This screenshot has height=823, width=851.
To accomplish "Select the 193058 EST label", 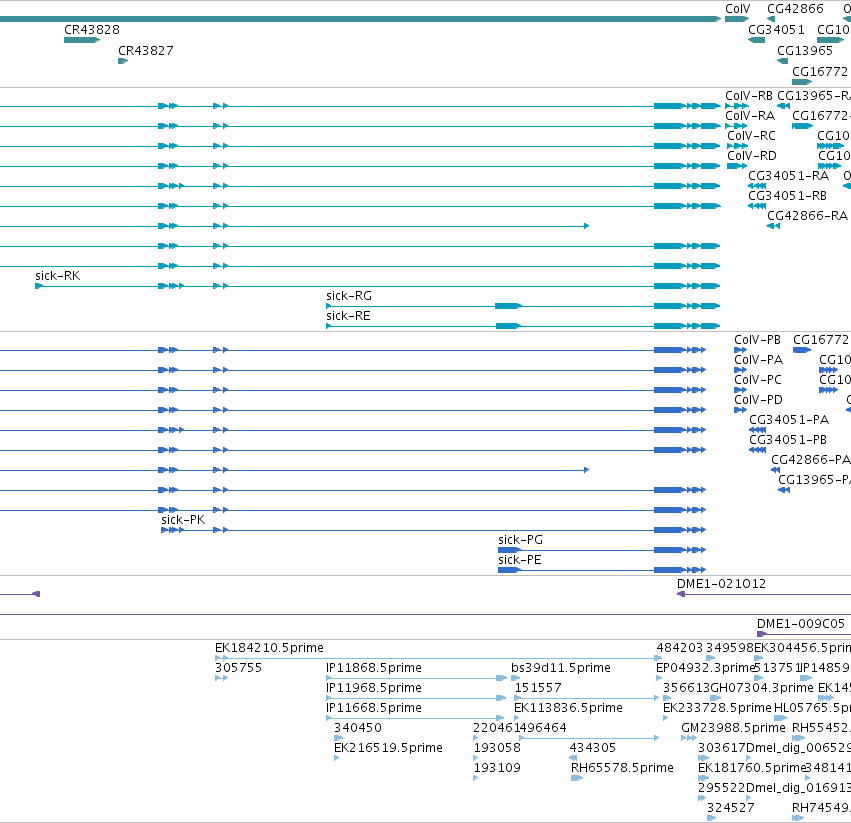I will click(x=497, y=748).
